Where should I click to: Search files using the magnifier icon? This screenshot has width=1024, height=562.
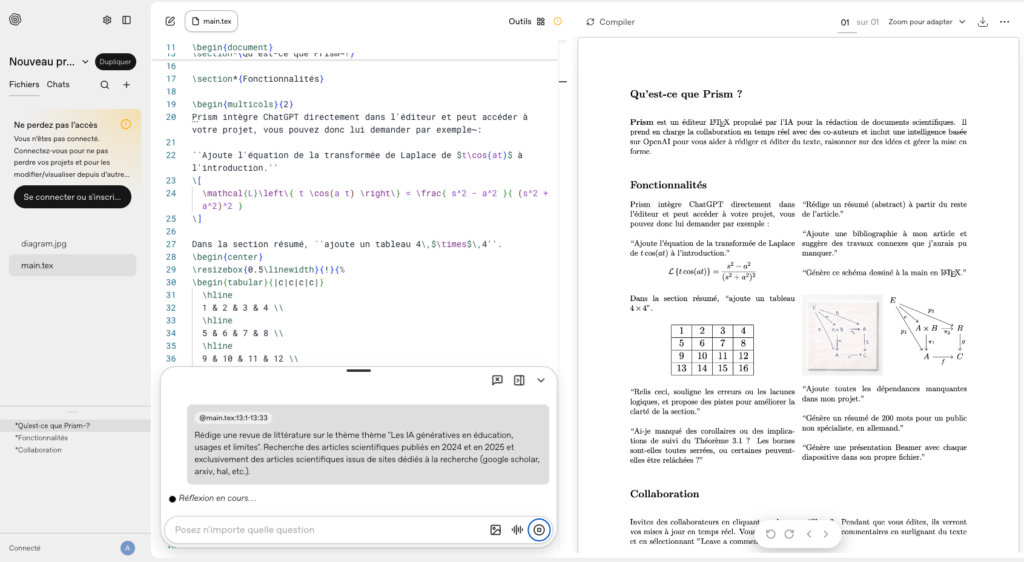(x=105, y=85)
